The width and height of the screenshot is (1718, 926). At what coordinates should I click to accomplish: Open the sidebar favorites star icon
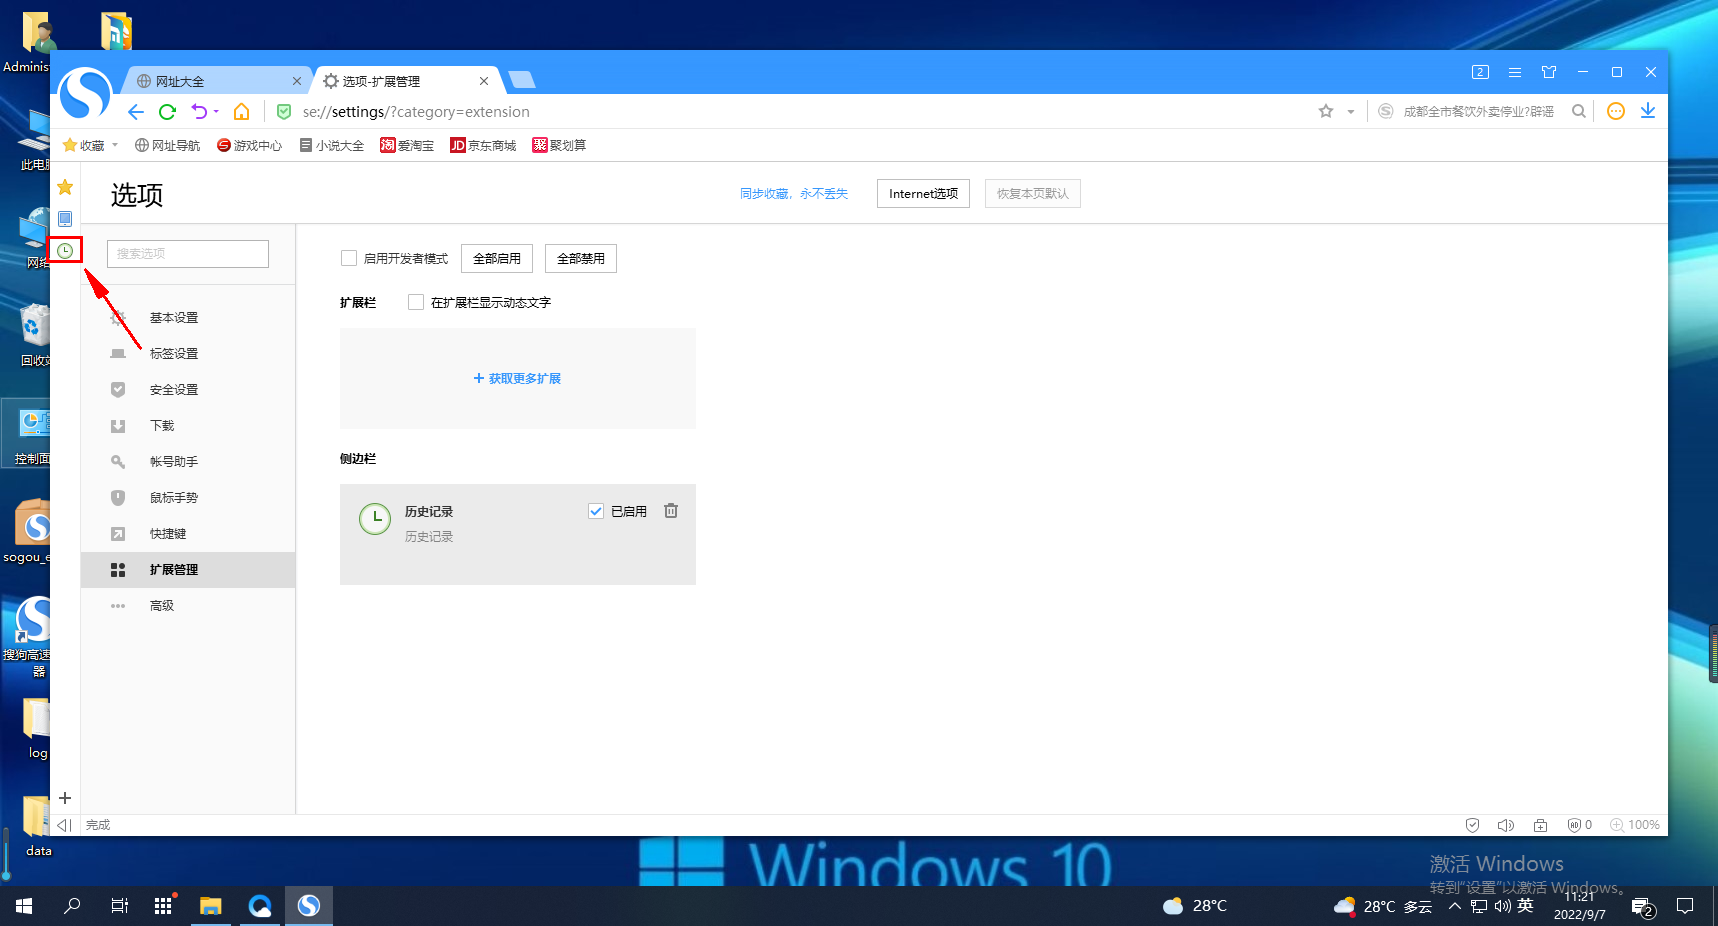[65, 187]
